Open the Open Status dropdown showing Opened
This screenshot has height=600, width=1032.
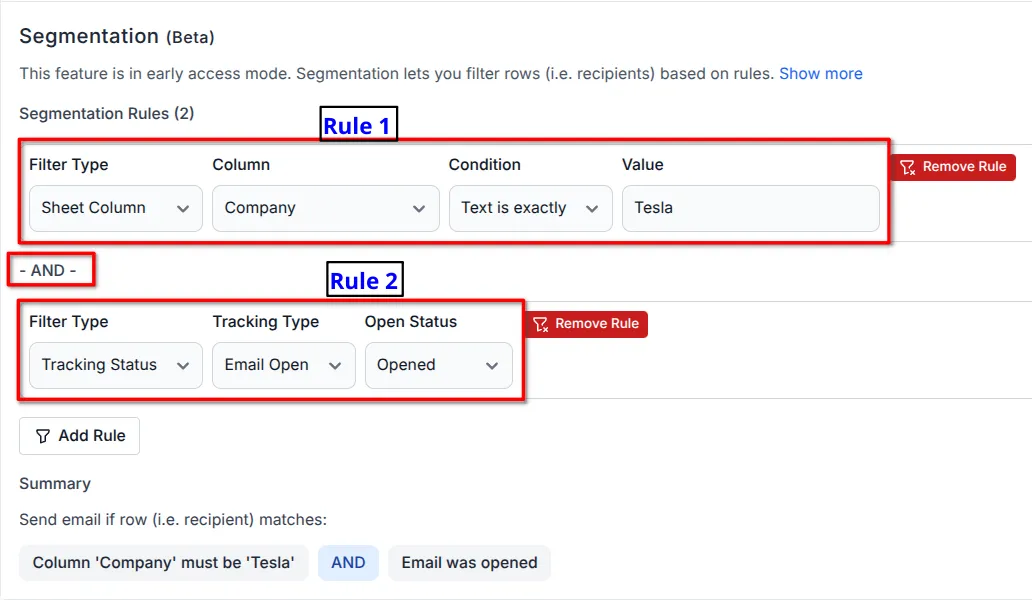pos(438,365)
